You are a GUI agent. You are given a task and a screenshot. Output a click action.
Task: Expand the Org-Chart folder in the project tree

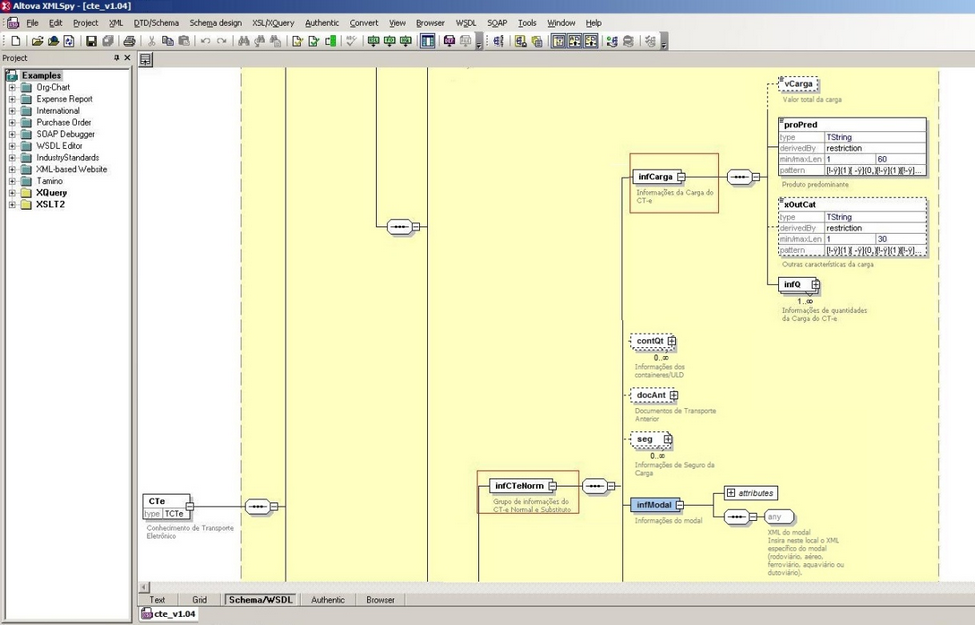tap(12, 88)
